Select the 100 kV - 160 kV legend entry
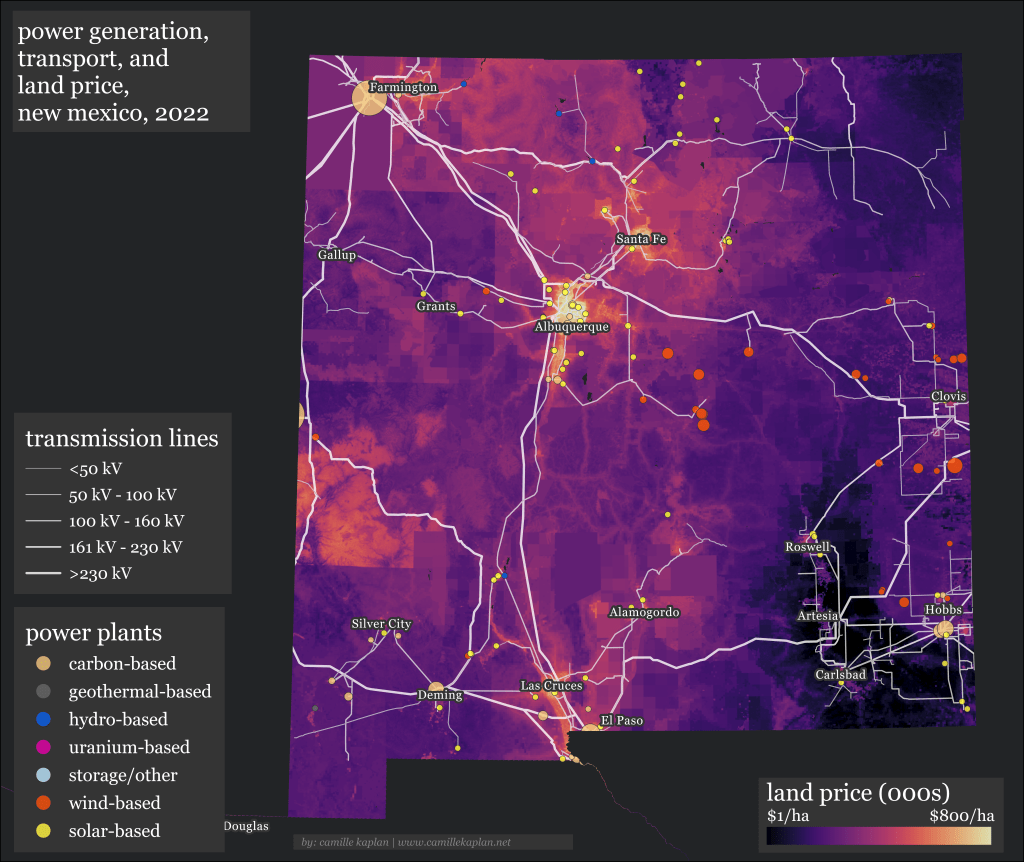 click(x=126, y=521)
